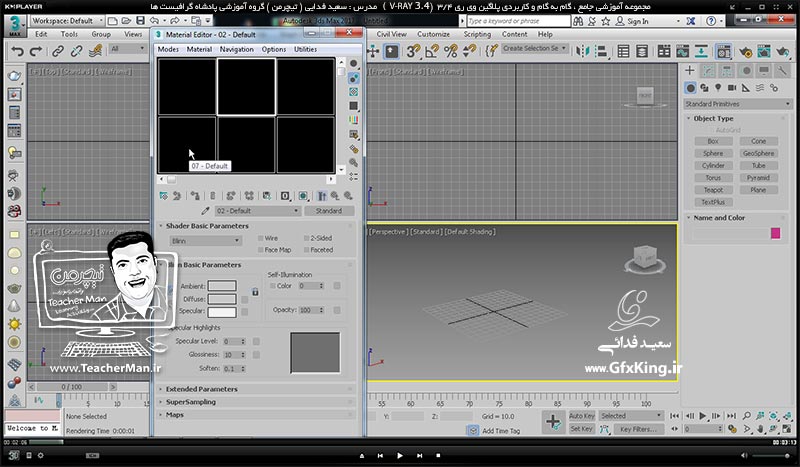Open Rendered Frame Window icon
The image size is (800, 467).
click(x=764, y=51)
